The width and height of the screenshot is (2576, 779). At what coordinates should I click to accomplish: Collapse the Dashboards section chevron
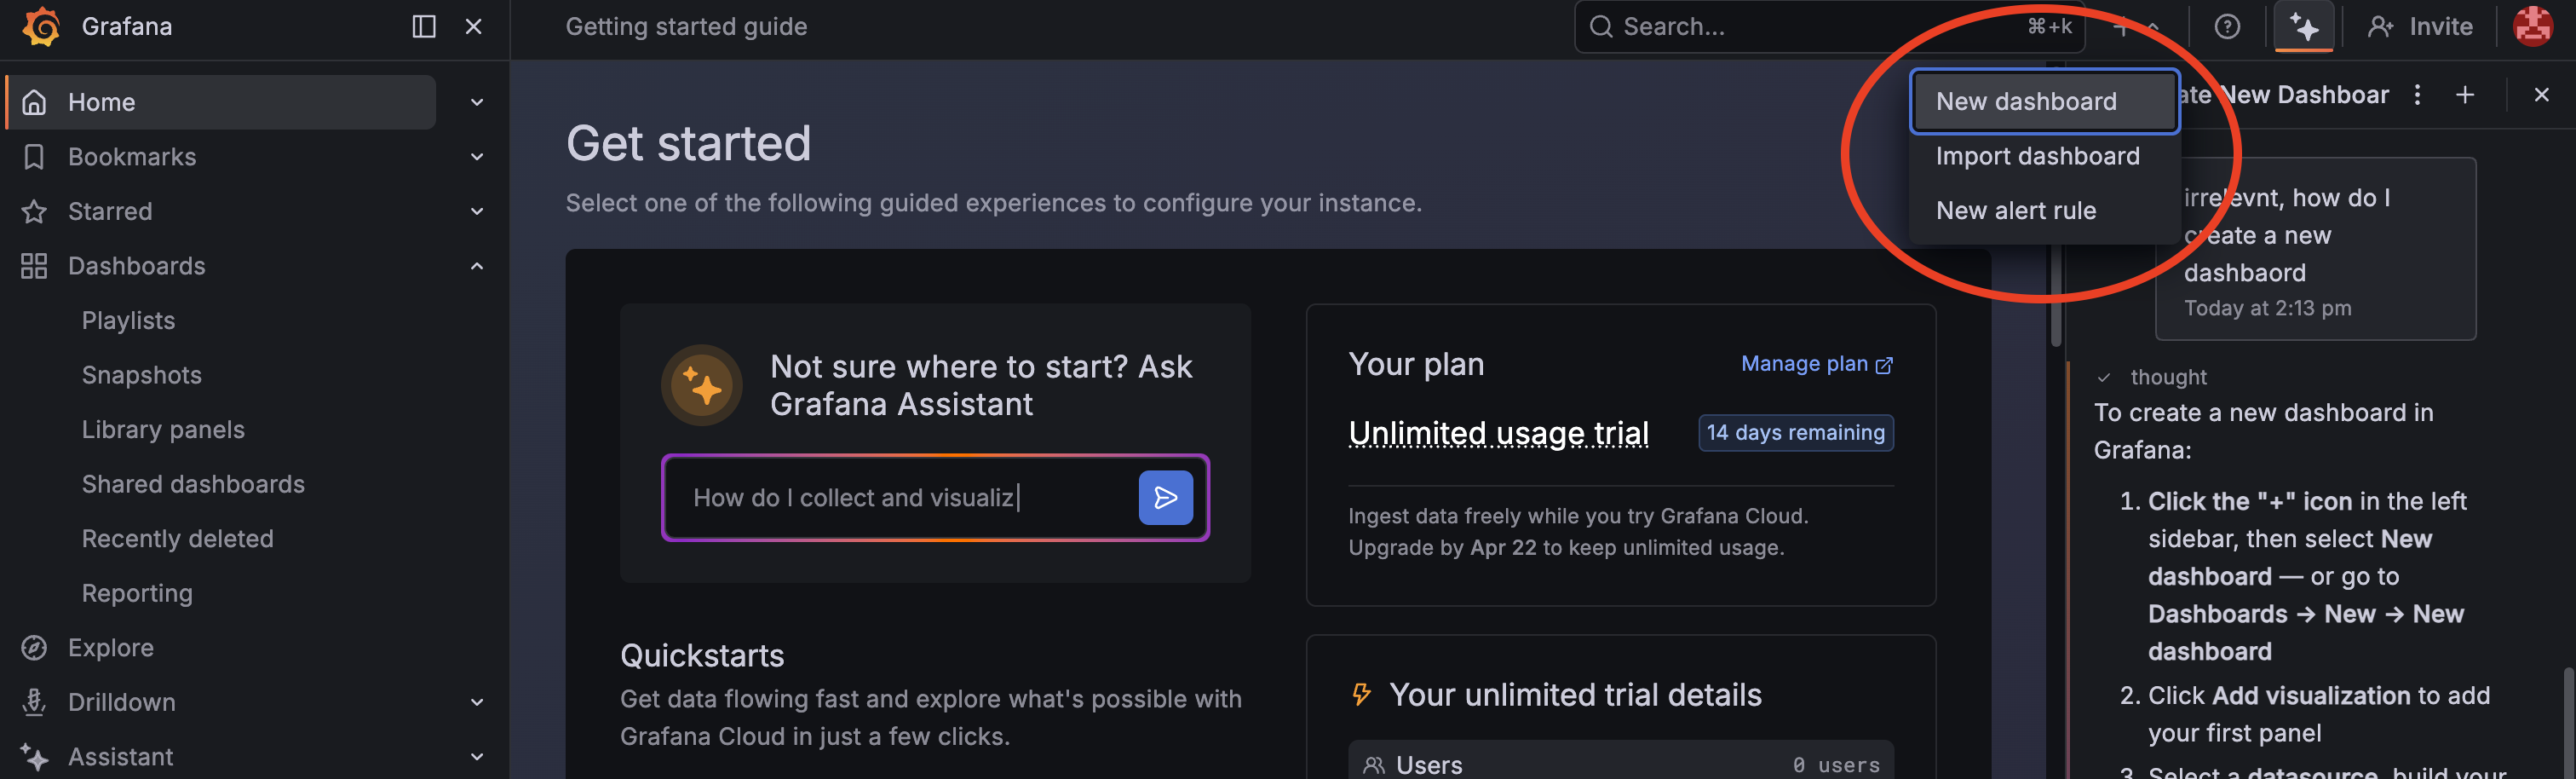(x=477, y=266)
